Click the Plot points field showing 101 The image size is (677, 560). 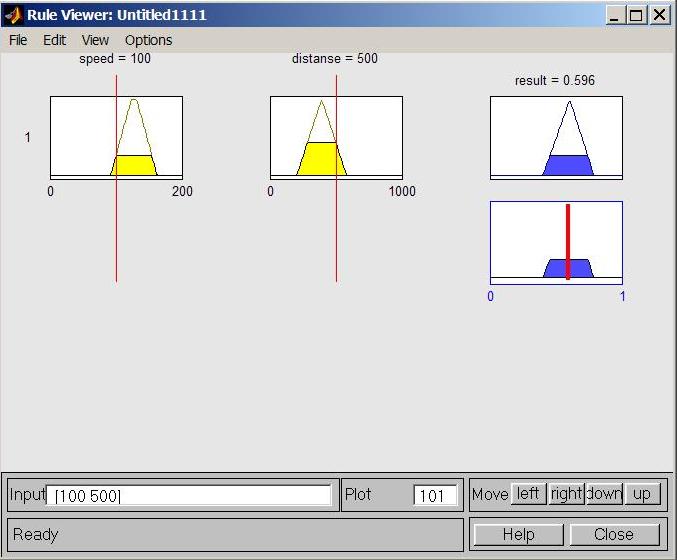pos(435,495)
